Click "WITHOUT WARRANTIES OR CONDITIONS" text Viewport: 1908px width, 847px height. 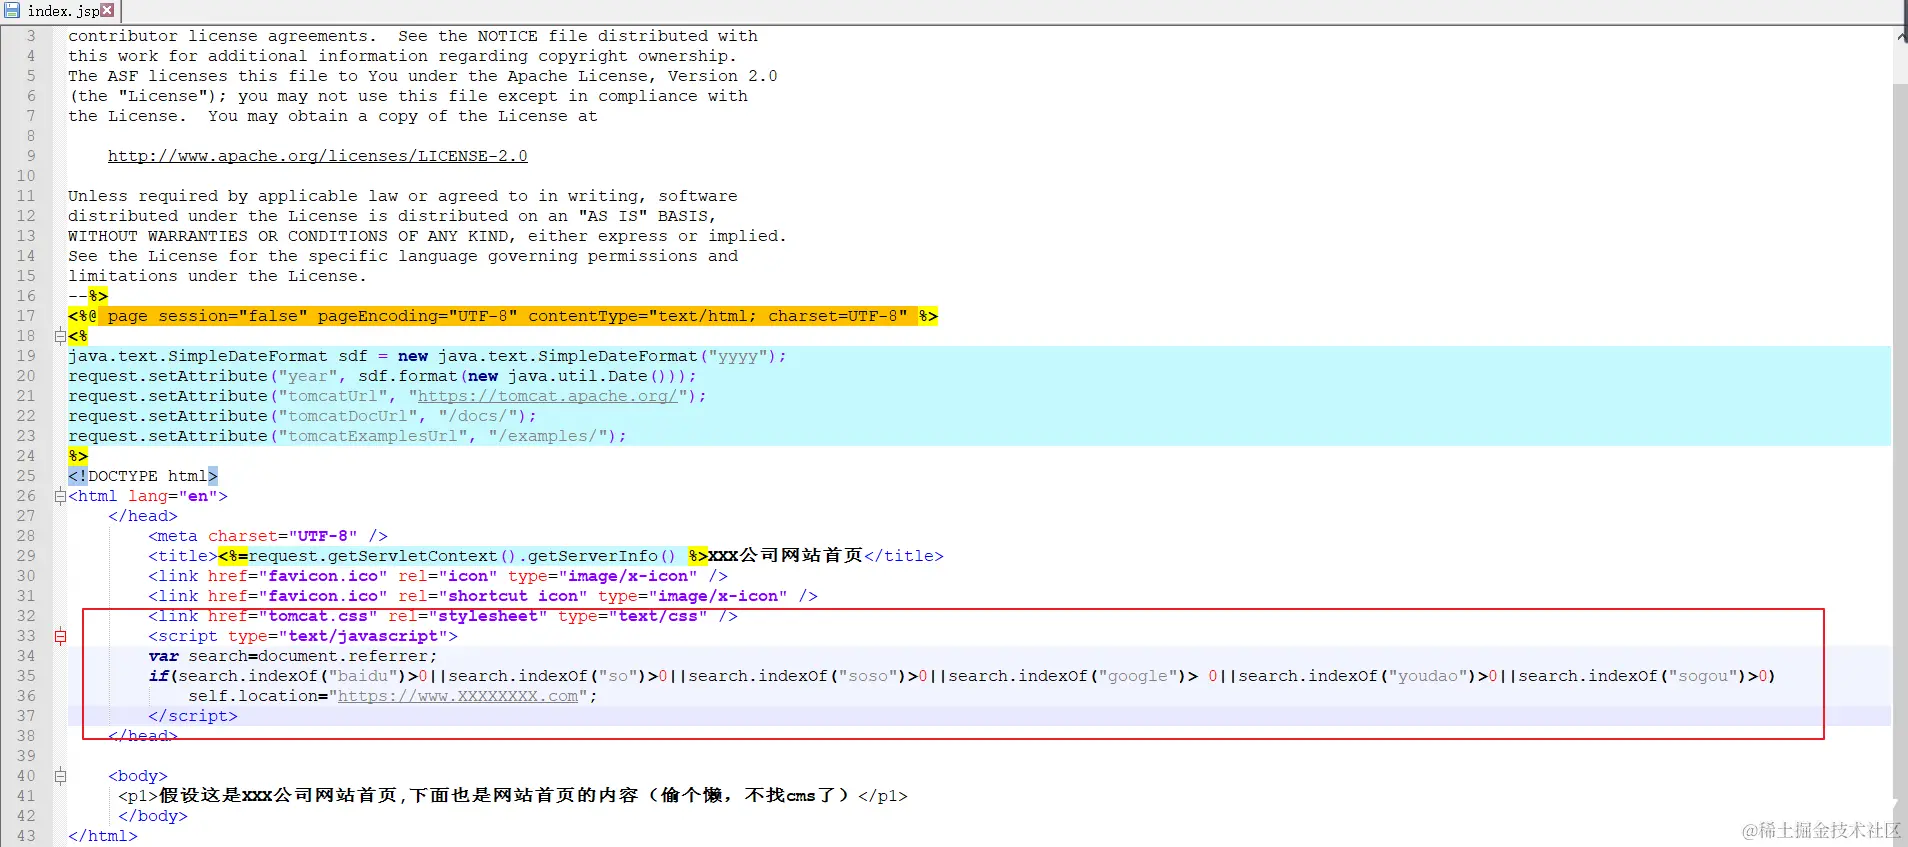[x=228, y=236]
